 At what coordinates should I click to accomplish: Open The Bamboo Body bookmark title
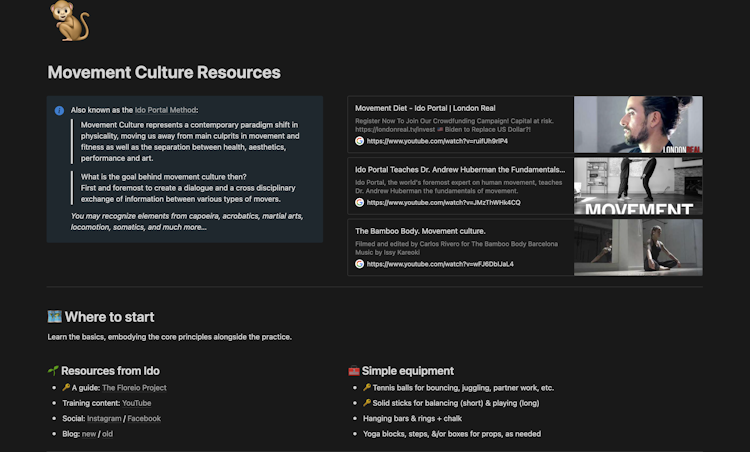(x=420, y=231)
